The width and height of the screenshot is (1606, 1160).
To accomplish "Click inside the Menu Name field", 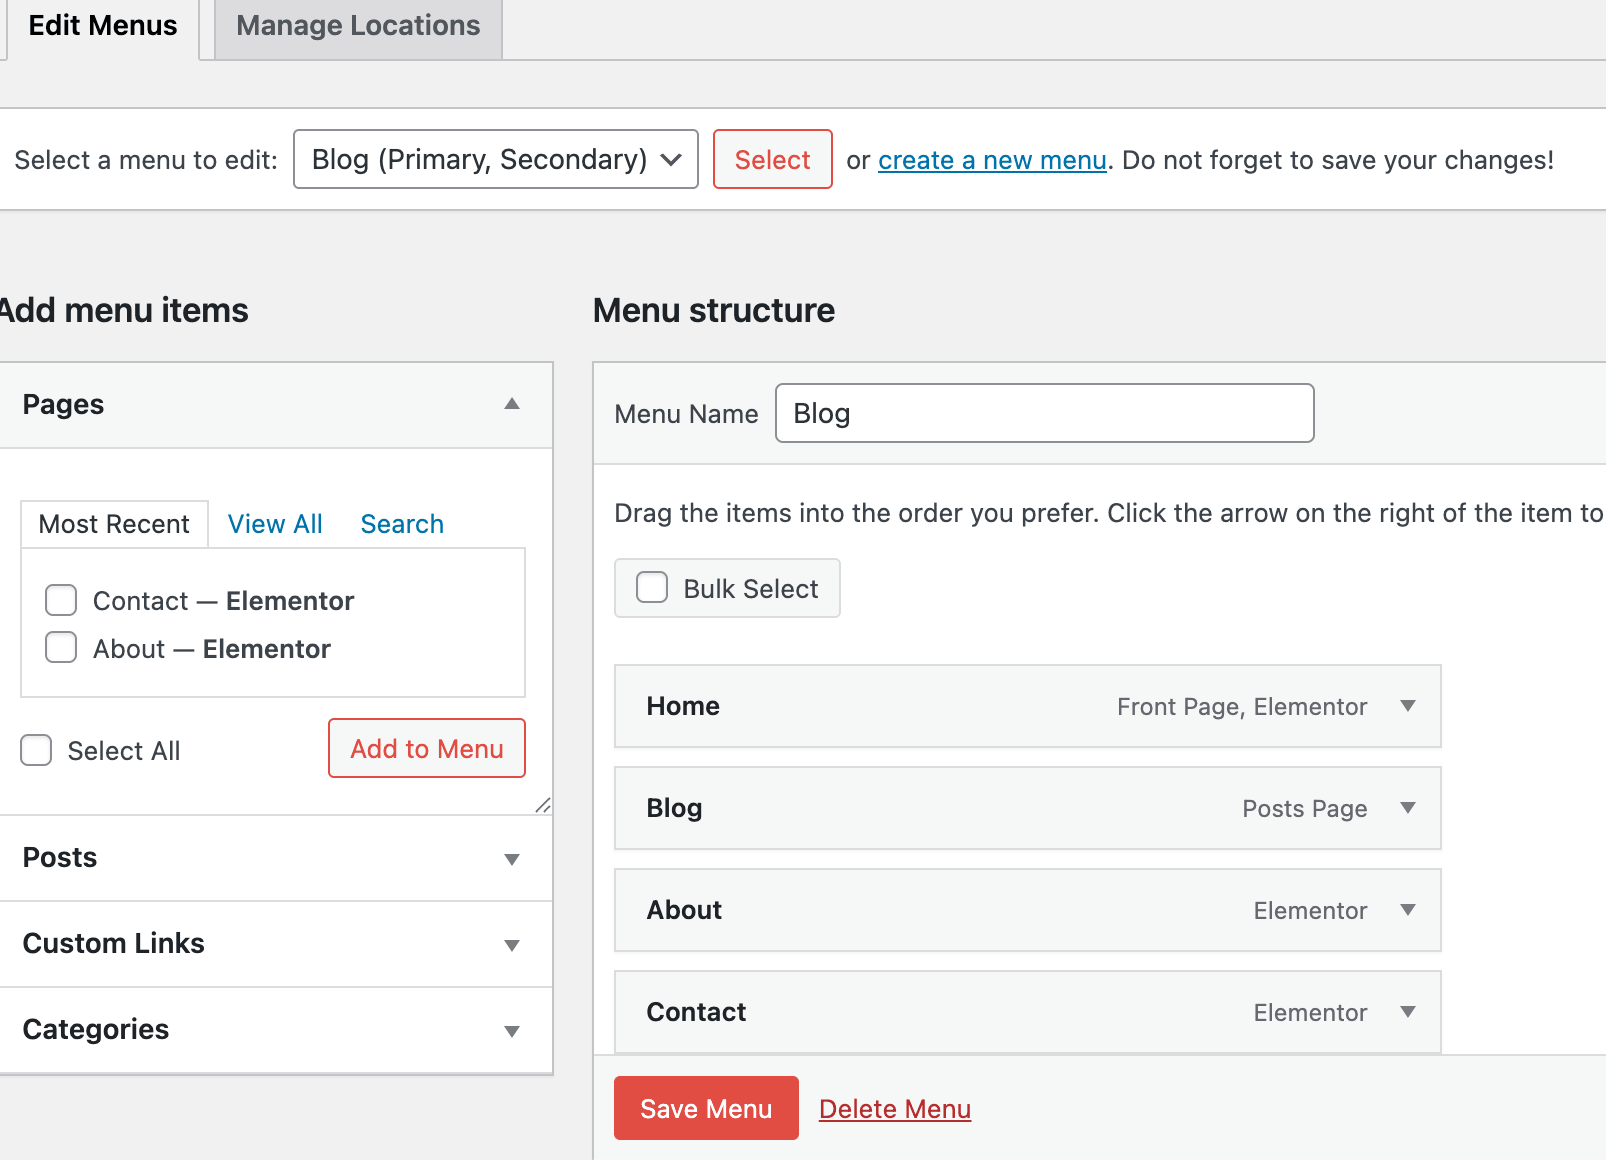I will (x=1044, y=413).
